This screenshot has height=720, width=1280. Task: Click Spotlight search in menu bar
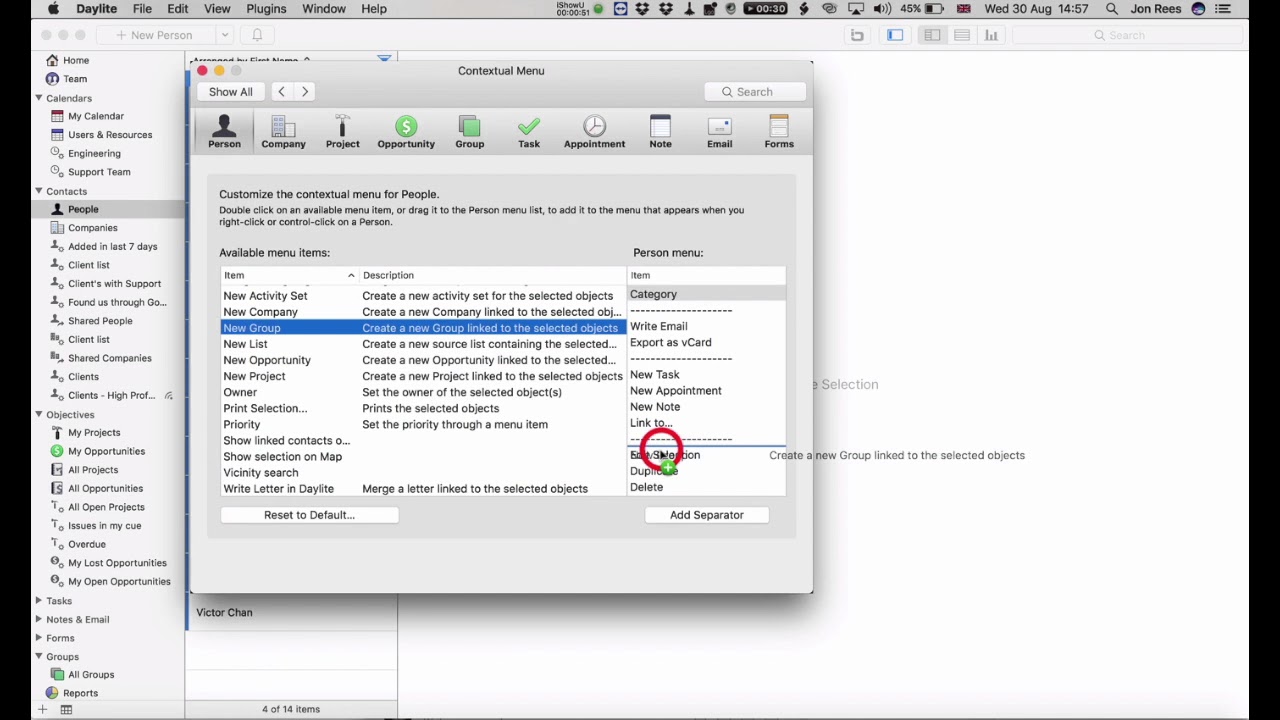1112,9
